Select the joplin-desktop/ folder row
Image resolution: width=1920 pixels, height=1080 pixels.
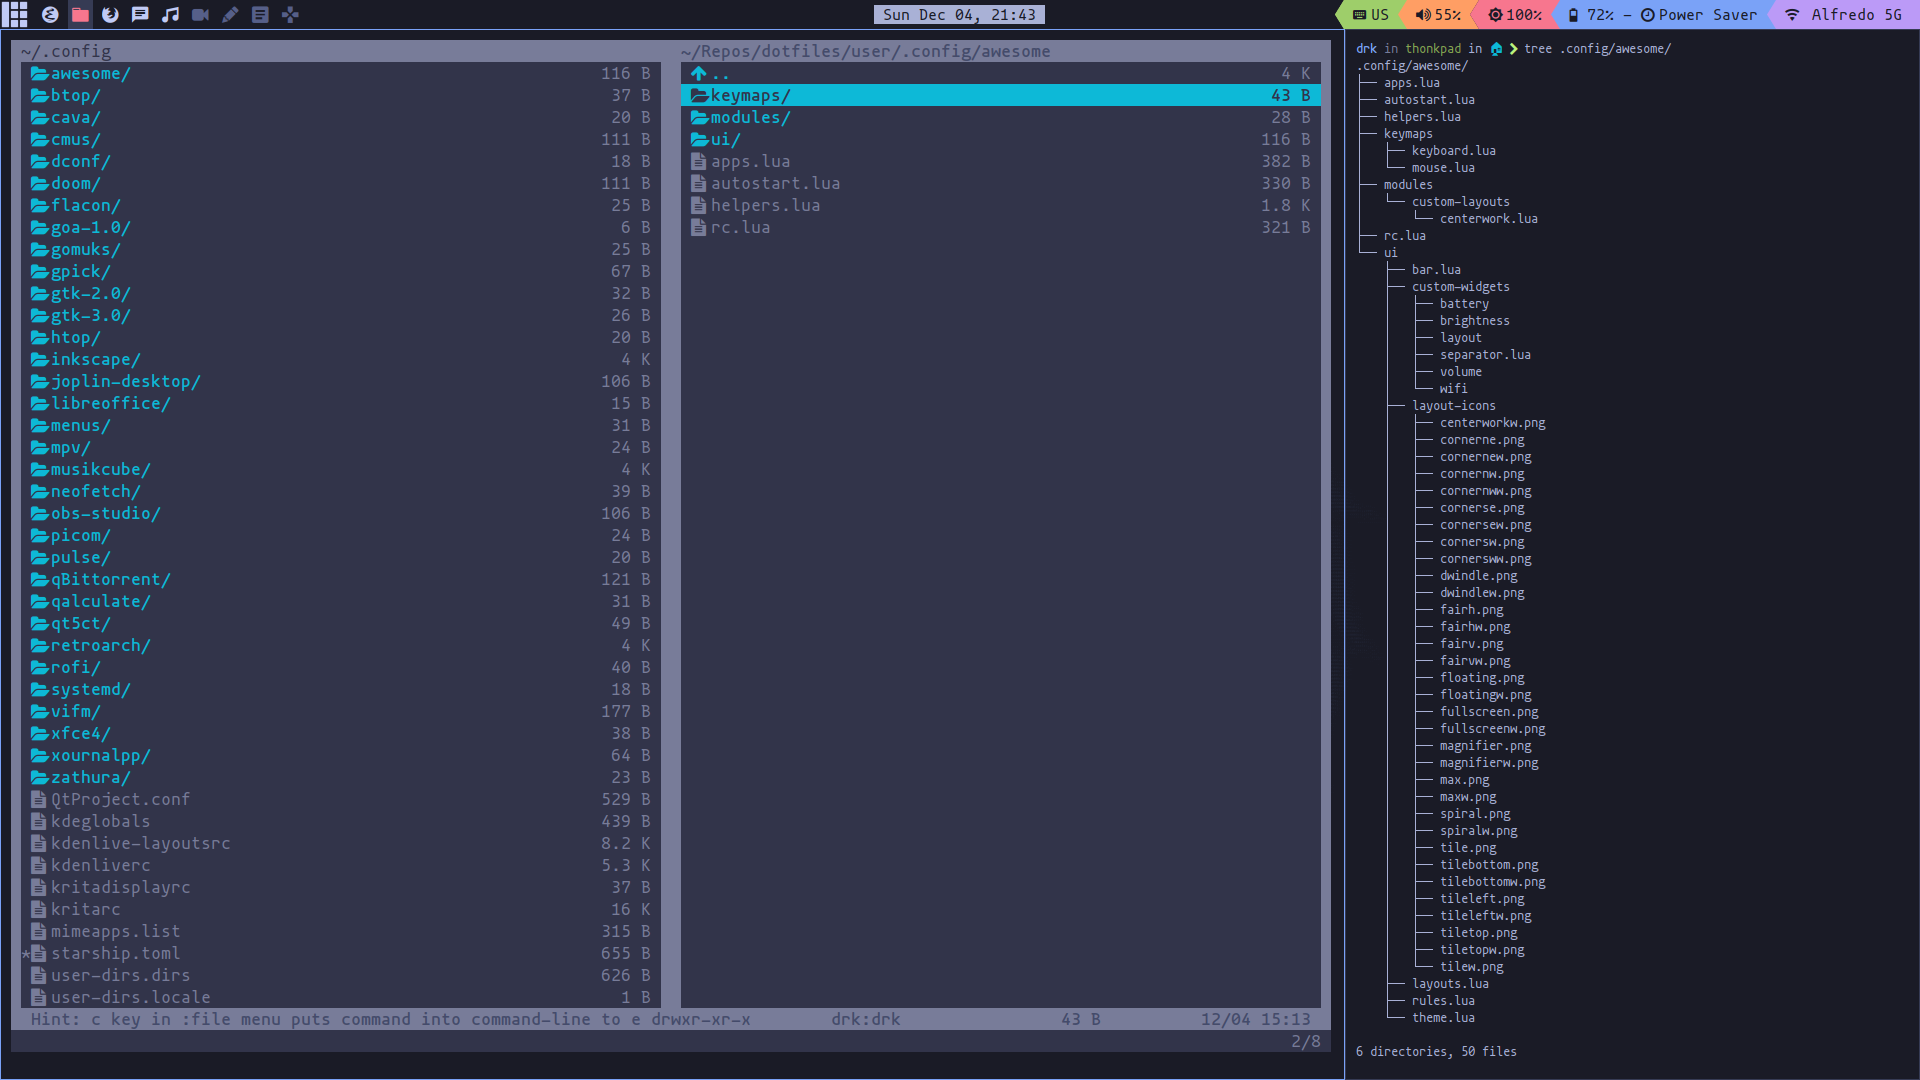pos(341,381)
